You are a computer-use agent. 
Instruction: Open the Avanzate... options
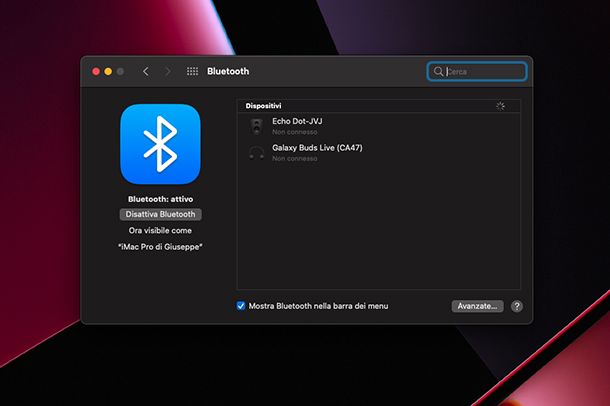click(x=477, y=306)
